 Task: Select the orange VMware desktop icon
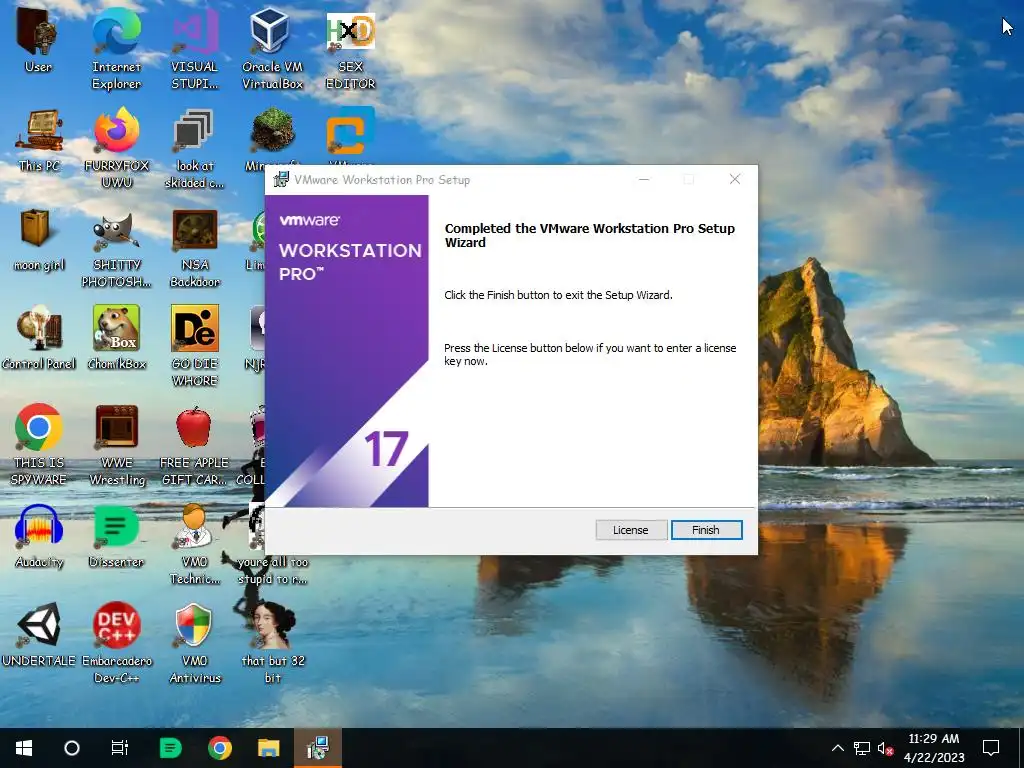pyautogui.click(x=351, y=131)
